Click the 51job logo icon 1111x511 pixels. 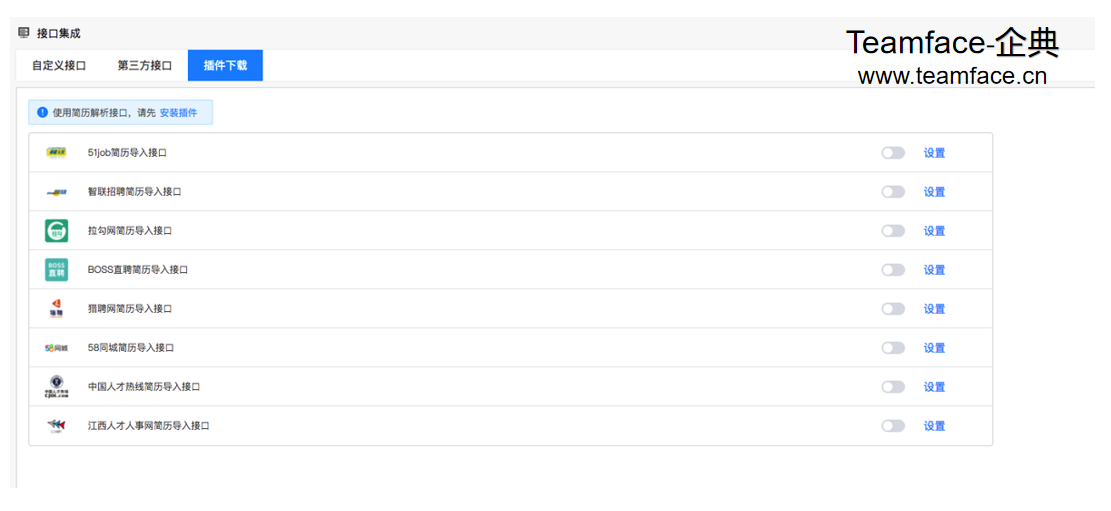56,152
